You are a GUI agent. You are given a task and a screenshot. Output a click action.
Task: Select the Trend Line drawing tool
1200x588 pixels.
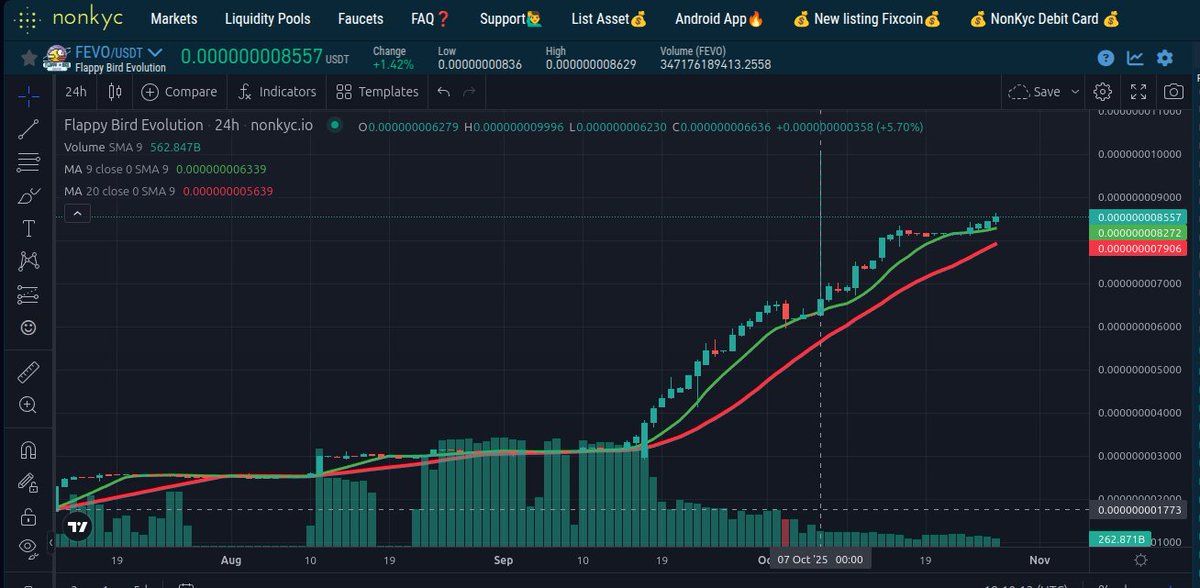(x=28, y=130)
